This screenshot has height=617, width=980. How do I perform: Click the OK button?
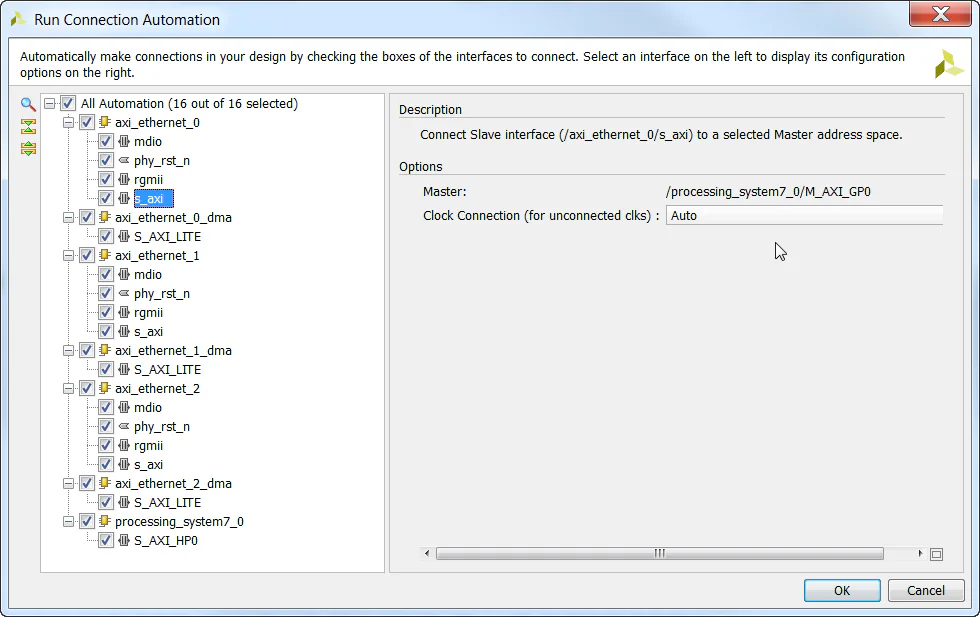point(841,590)
